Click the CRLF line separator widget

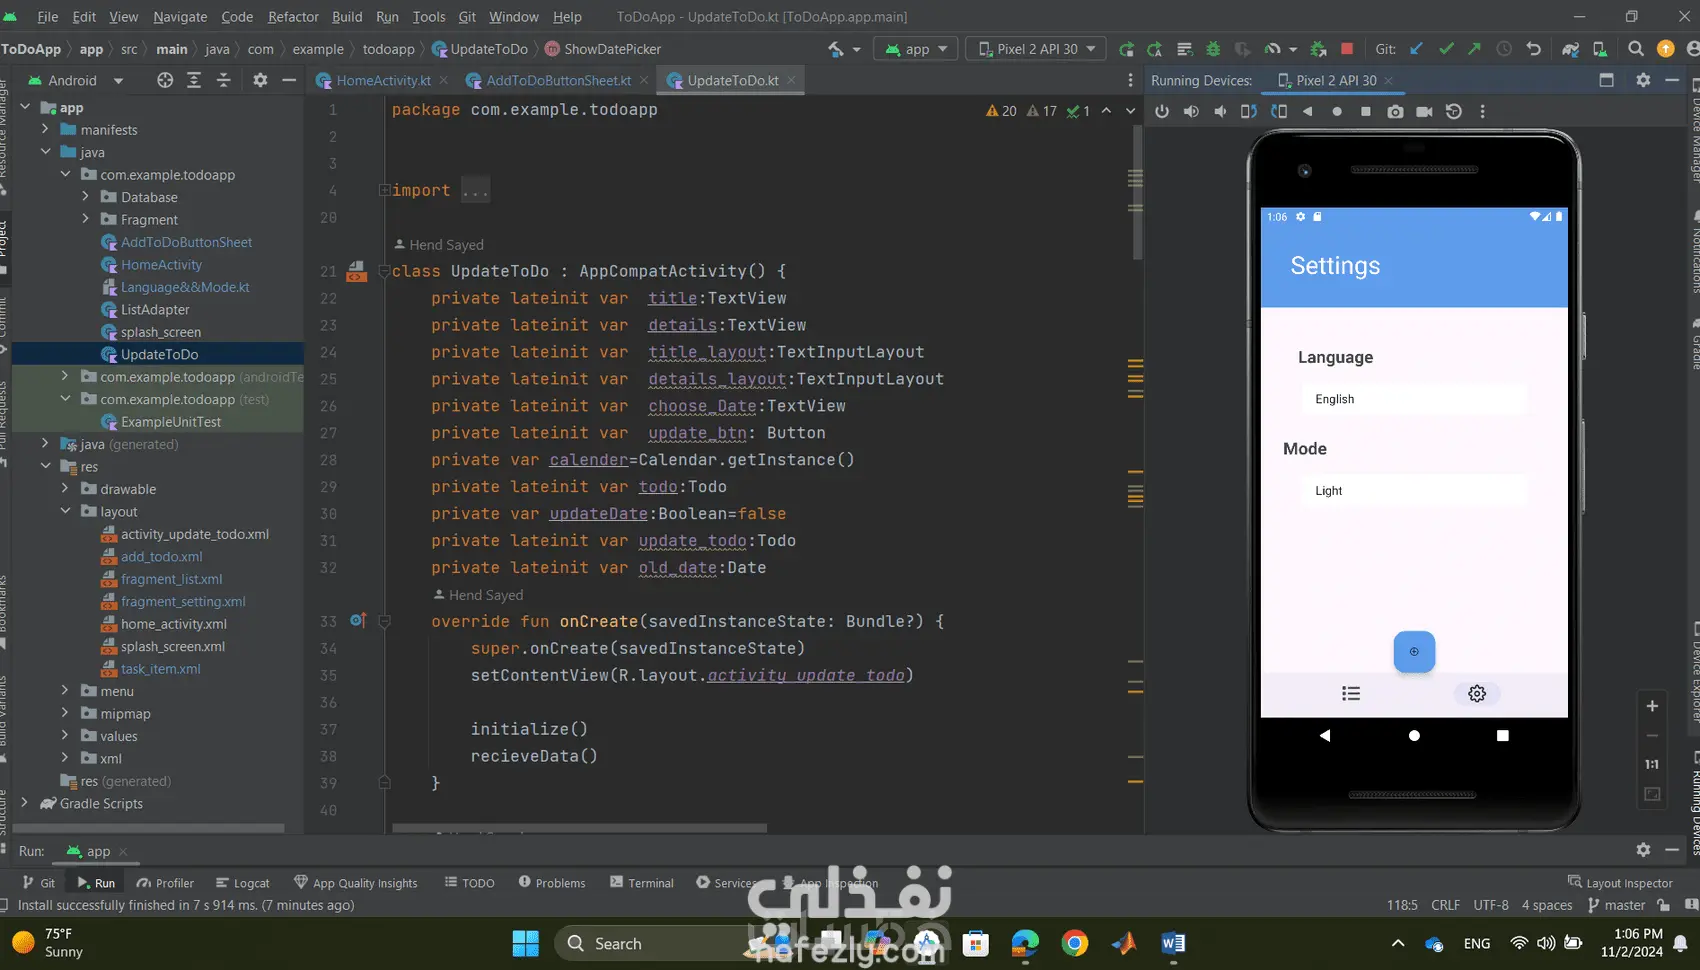tap(1446, 905)
